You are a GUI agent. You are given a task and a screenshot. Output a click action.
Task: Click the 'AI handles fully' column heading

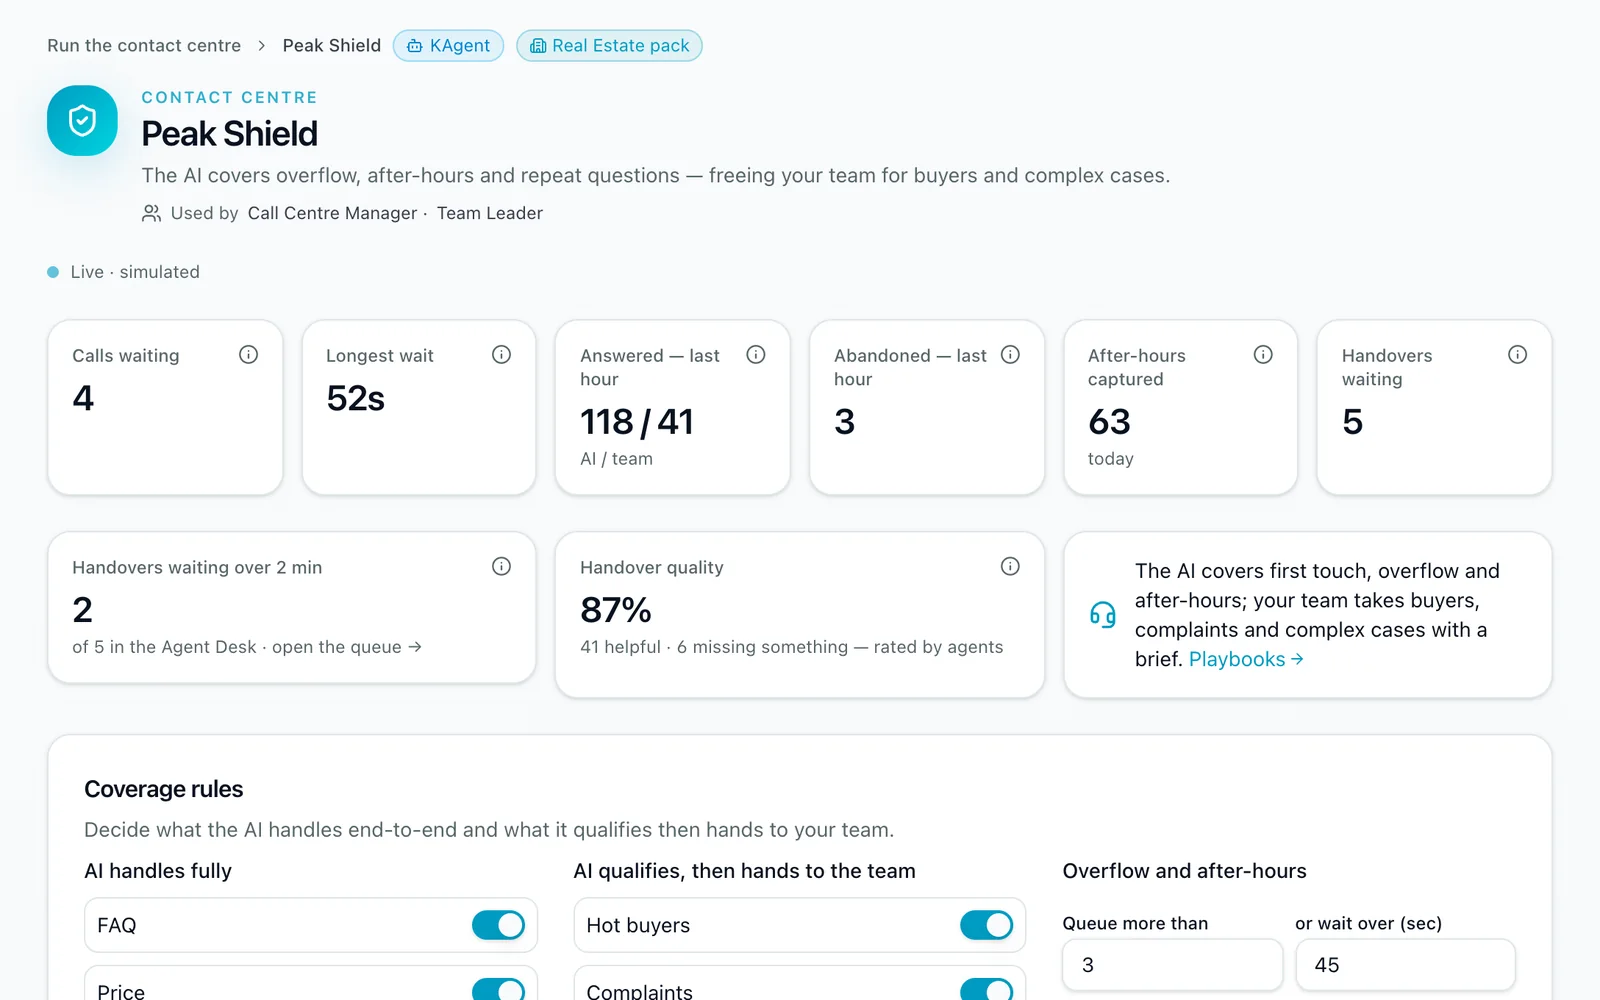(x=158, y=871)
